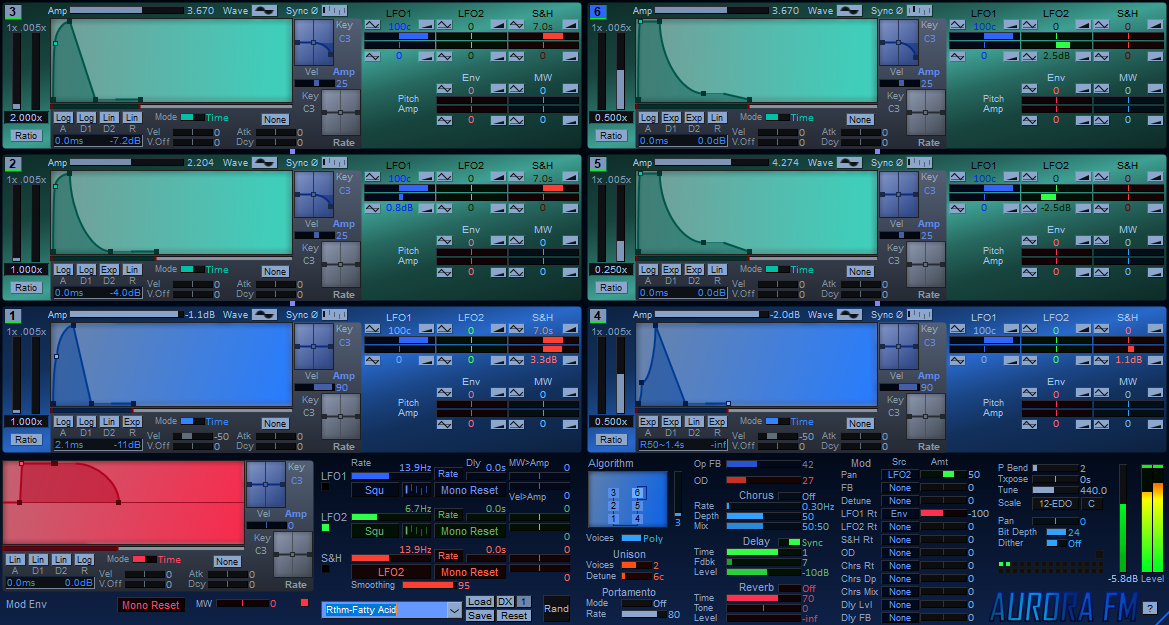
Task: Click the Ratio button of operator 3
Action: (26, 136)
